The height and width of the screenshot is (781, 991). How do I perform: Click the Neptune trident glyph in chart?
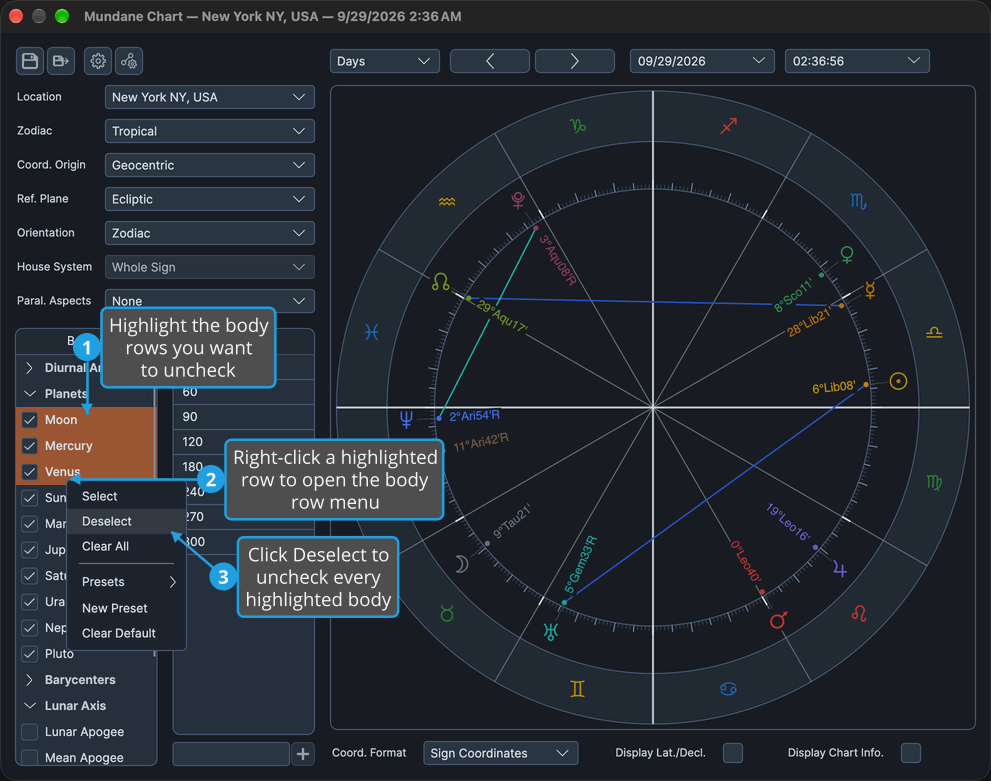coord(406,418)
